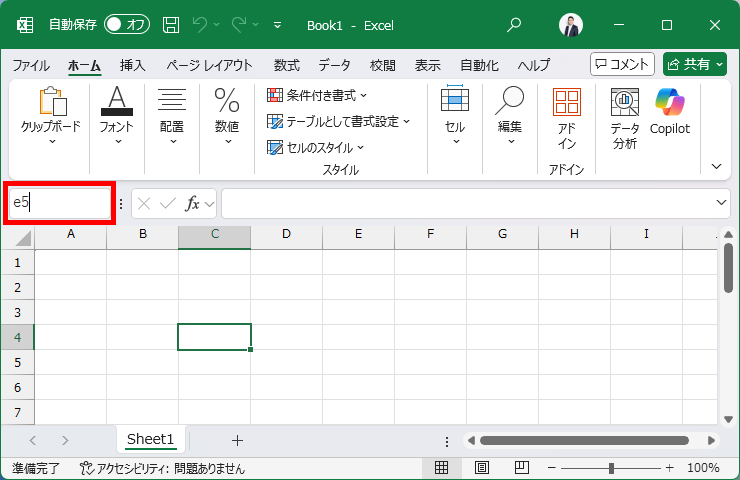740x480 pixels.
Task: Expand the formula bar chevron
Action: [721, 203]
